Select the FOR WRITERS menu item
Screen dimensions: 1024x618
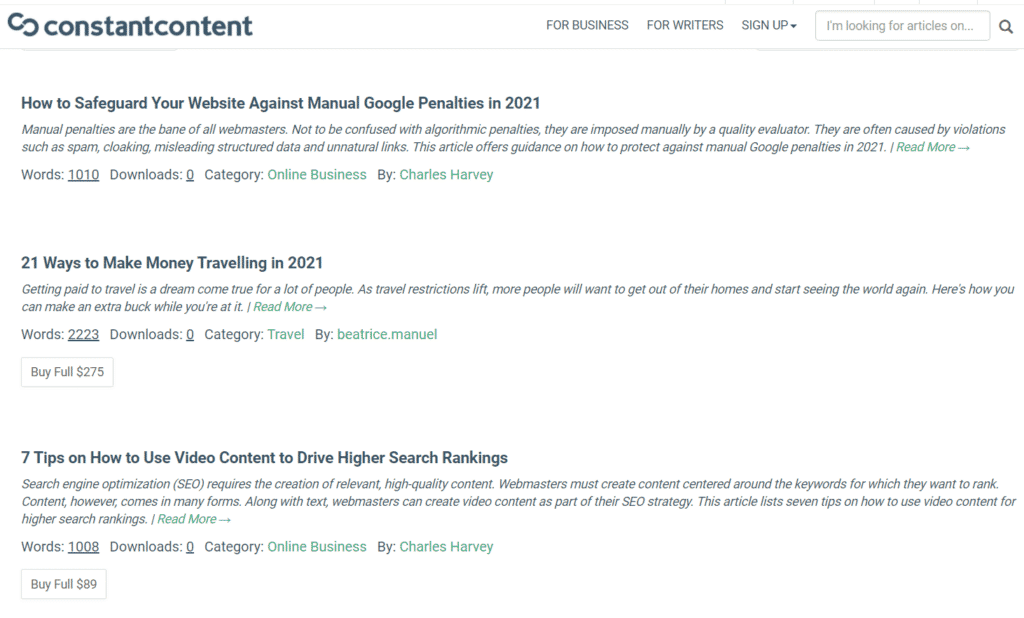(x=685, y=25)
